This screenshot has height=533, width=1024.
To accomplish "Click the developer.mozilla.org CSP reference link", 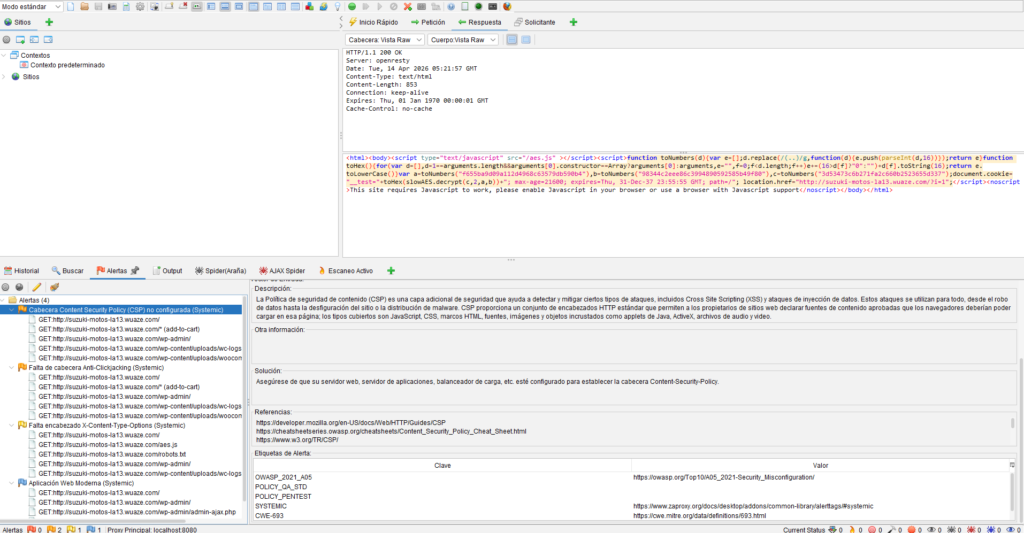I will 351,423.
